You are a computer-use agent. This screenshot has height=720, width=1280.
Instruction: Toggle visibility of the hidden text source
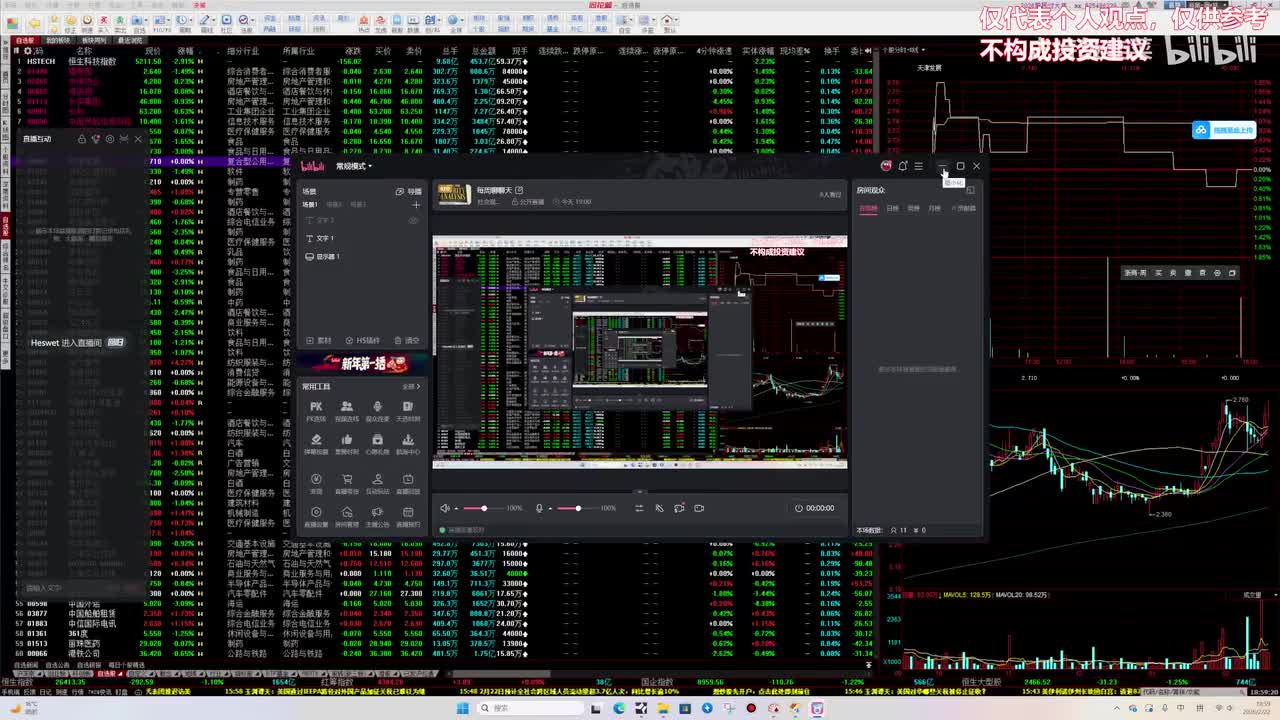click(414, 220)
